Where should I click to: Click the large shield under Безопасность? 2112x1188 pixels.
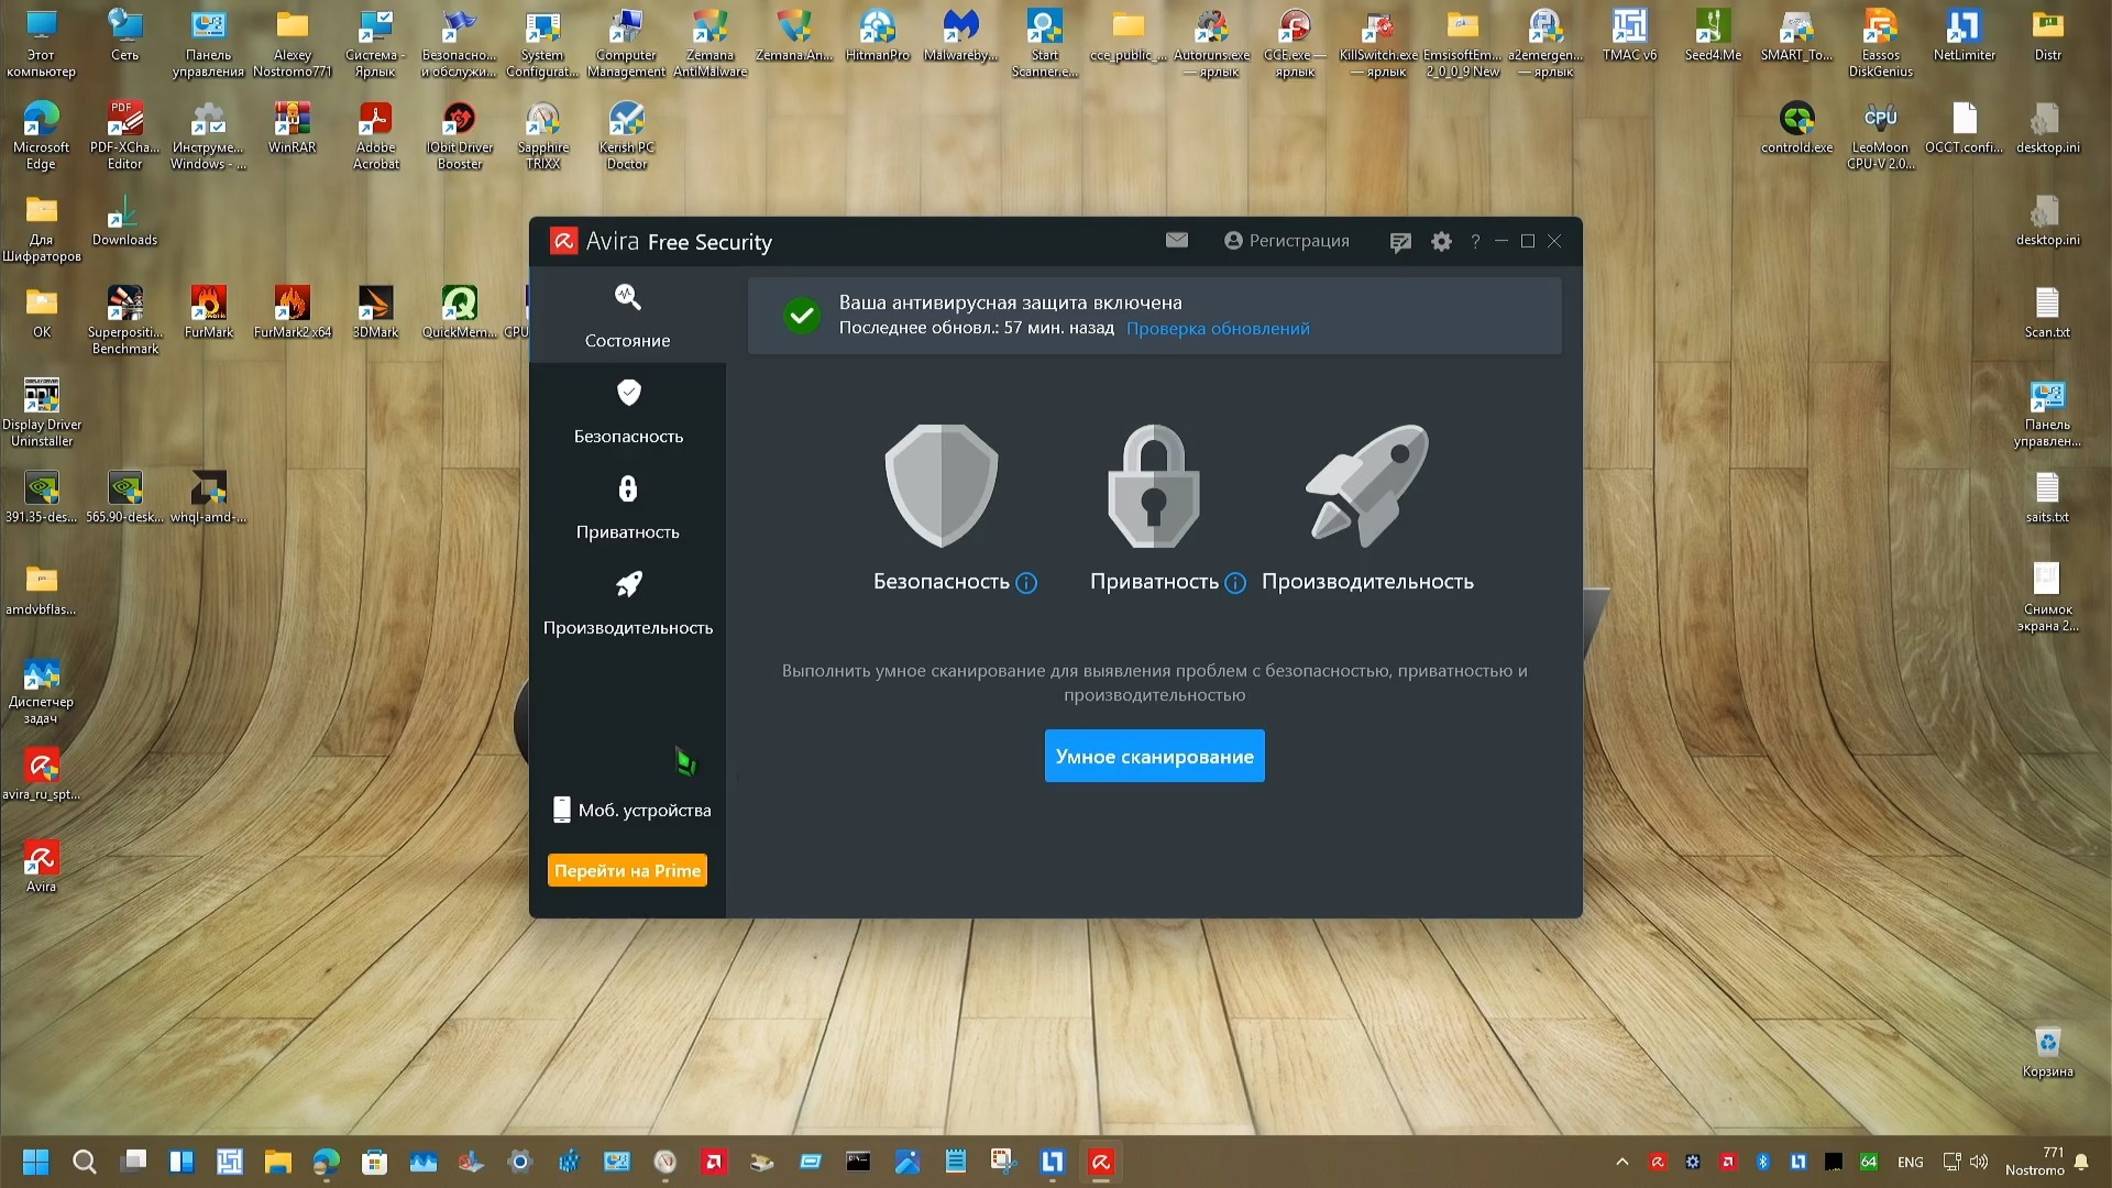tap(941, 487)
